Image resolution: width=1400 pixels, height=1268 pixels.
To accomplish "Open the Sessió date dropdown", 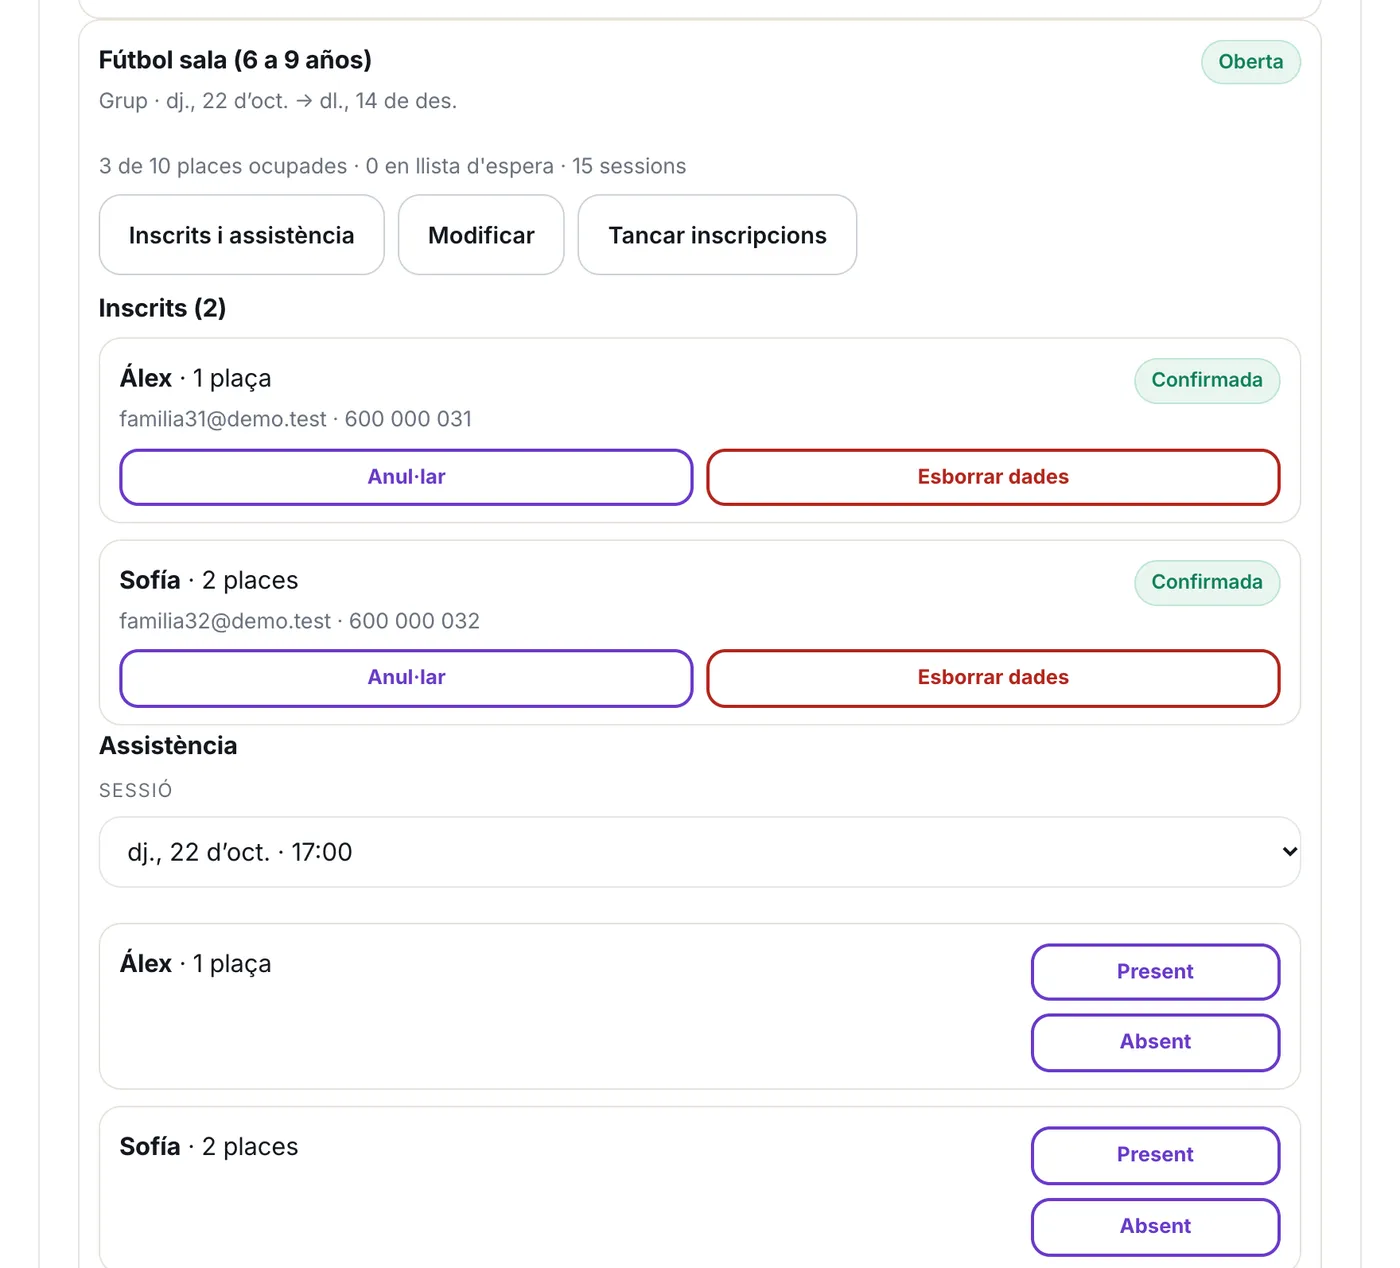I will pyautogui.click(x=700, y=852).
